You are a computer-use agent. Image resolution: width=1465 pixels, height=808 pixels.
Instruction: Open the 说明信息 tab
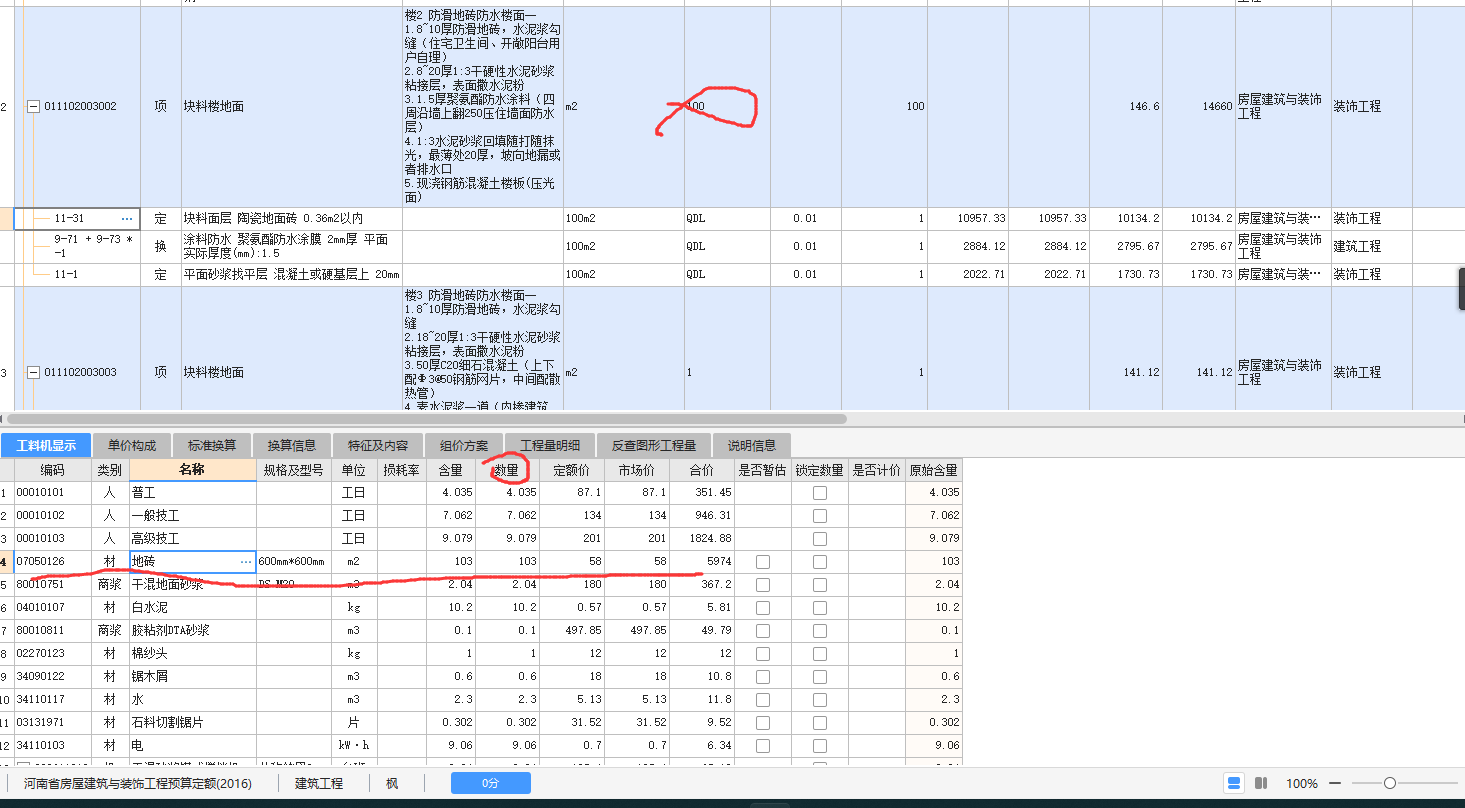[752, 445]
